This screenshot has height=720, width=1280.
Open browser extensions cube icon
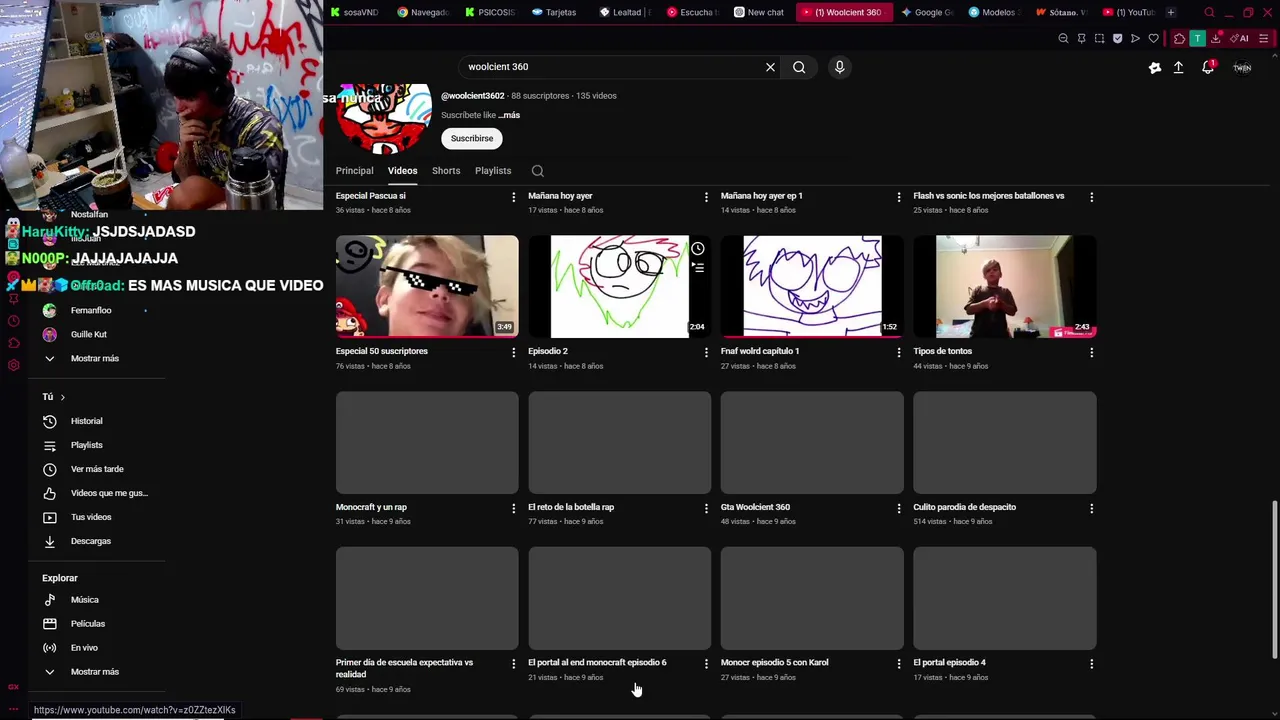click(1179, 39)
